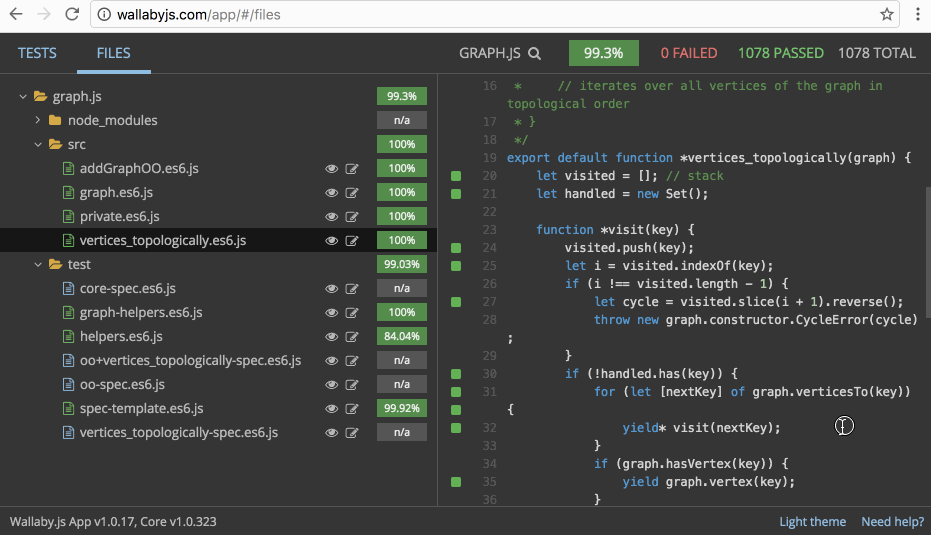This screenshot has height=535, width=931.
Task: Click the browser forward arrow
Action: [44, 14]
